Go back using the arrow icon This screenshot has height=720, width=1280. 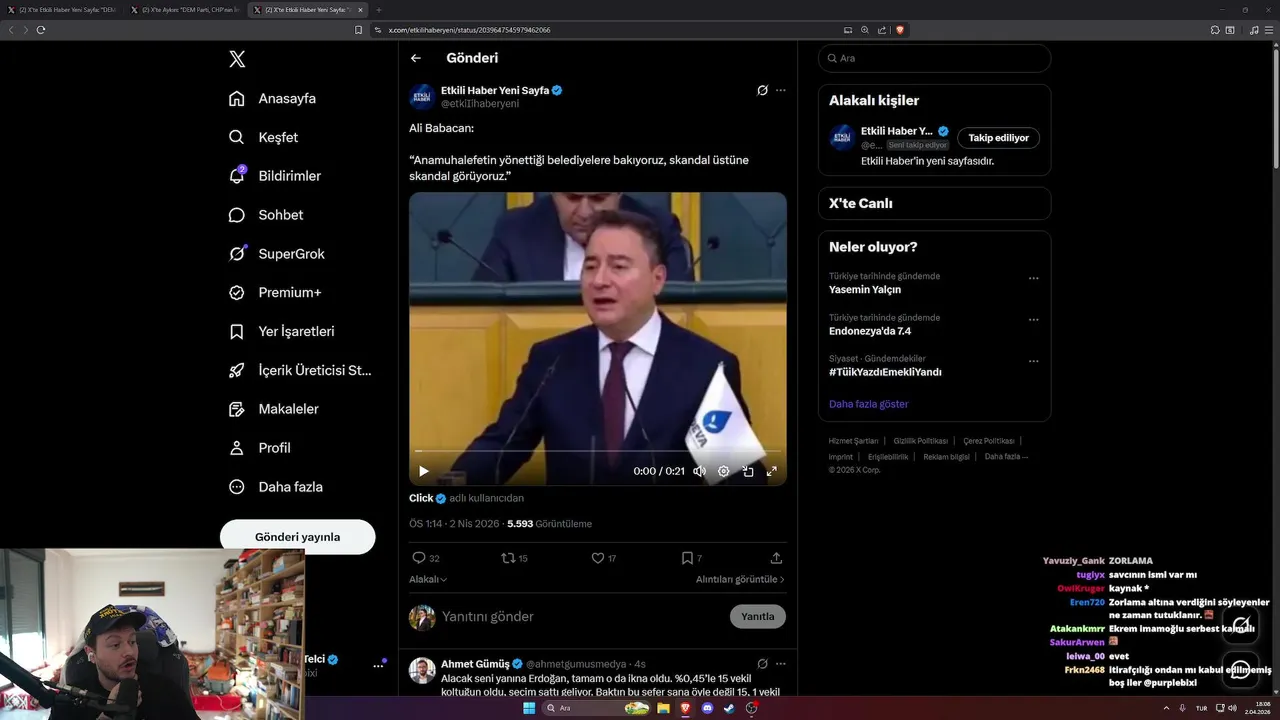click(416, 58)
